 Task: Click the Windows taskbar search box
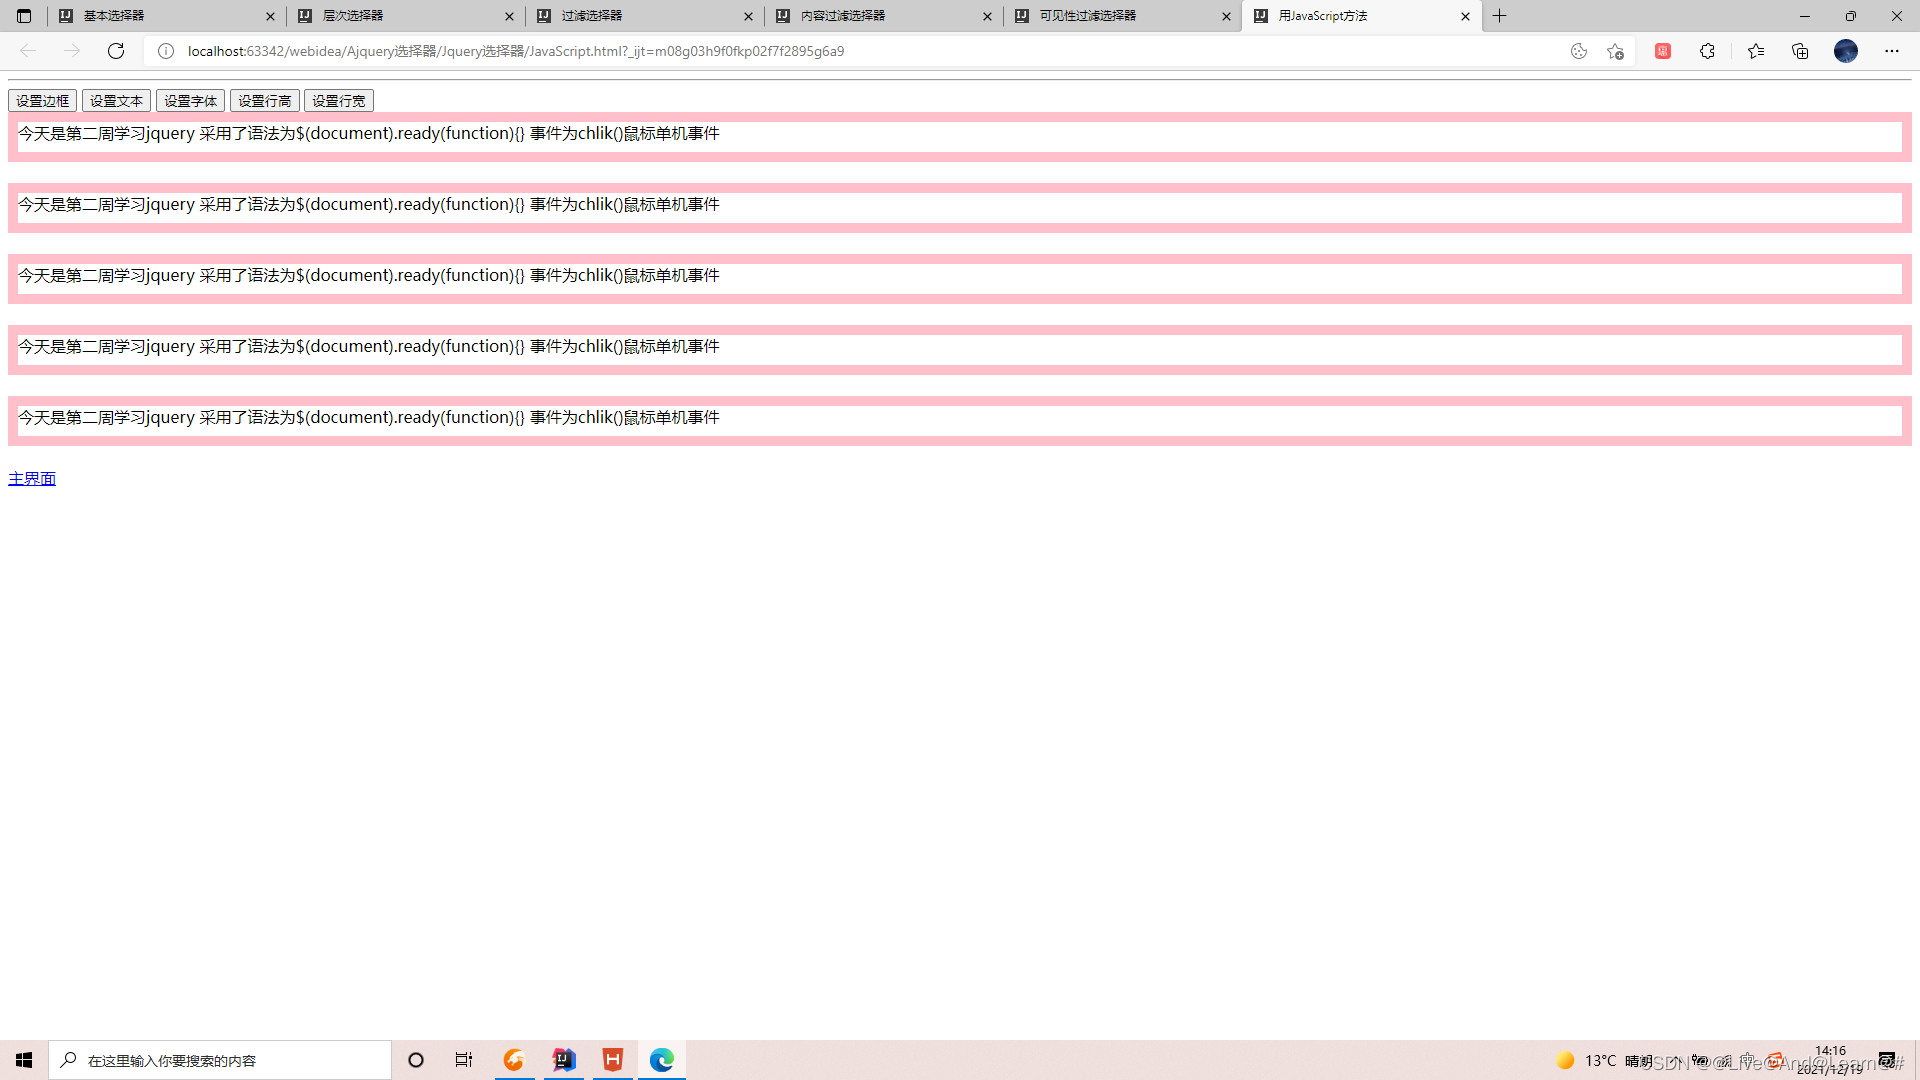tap(220, 1060)
